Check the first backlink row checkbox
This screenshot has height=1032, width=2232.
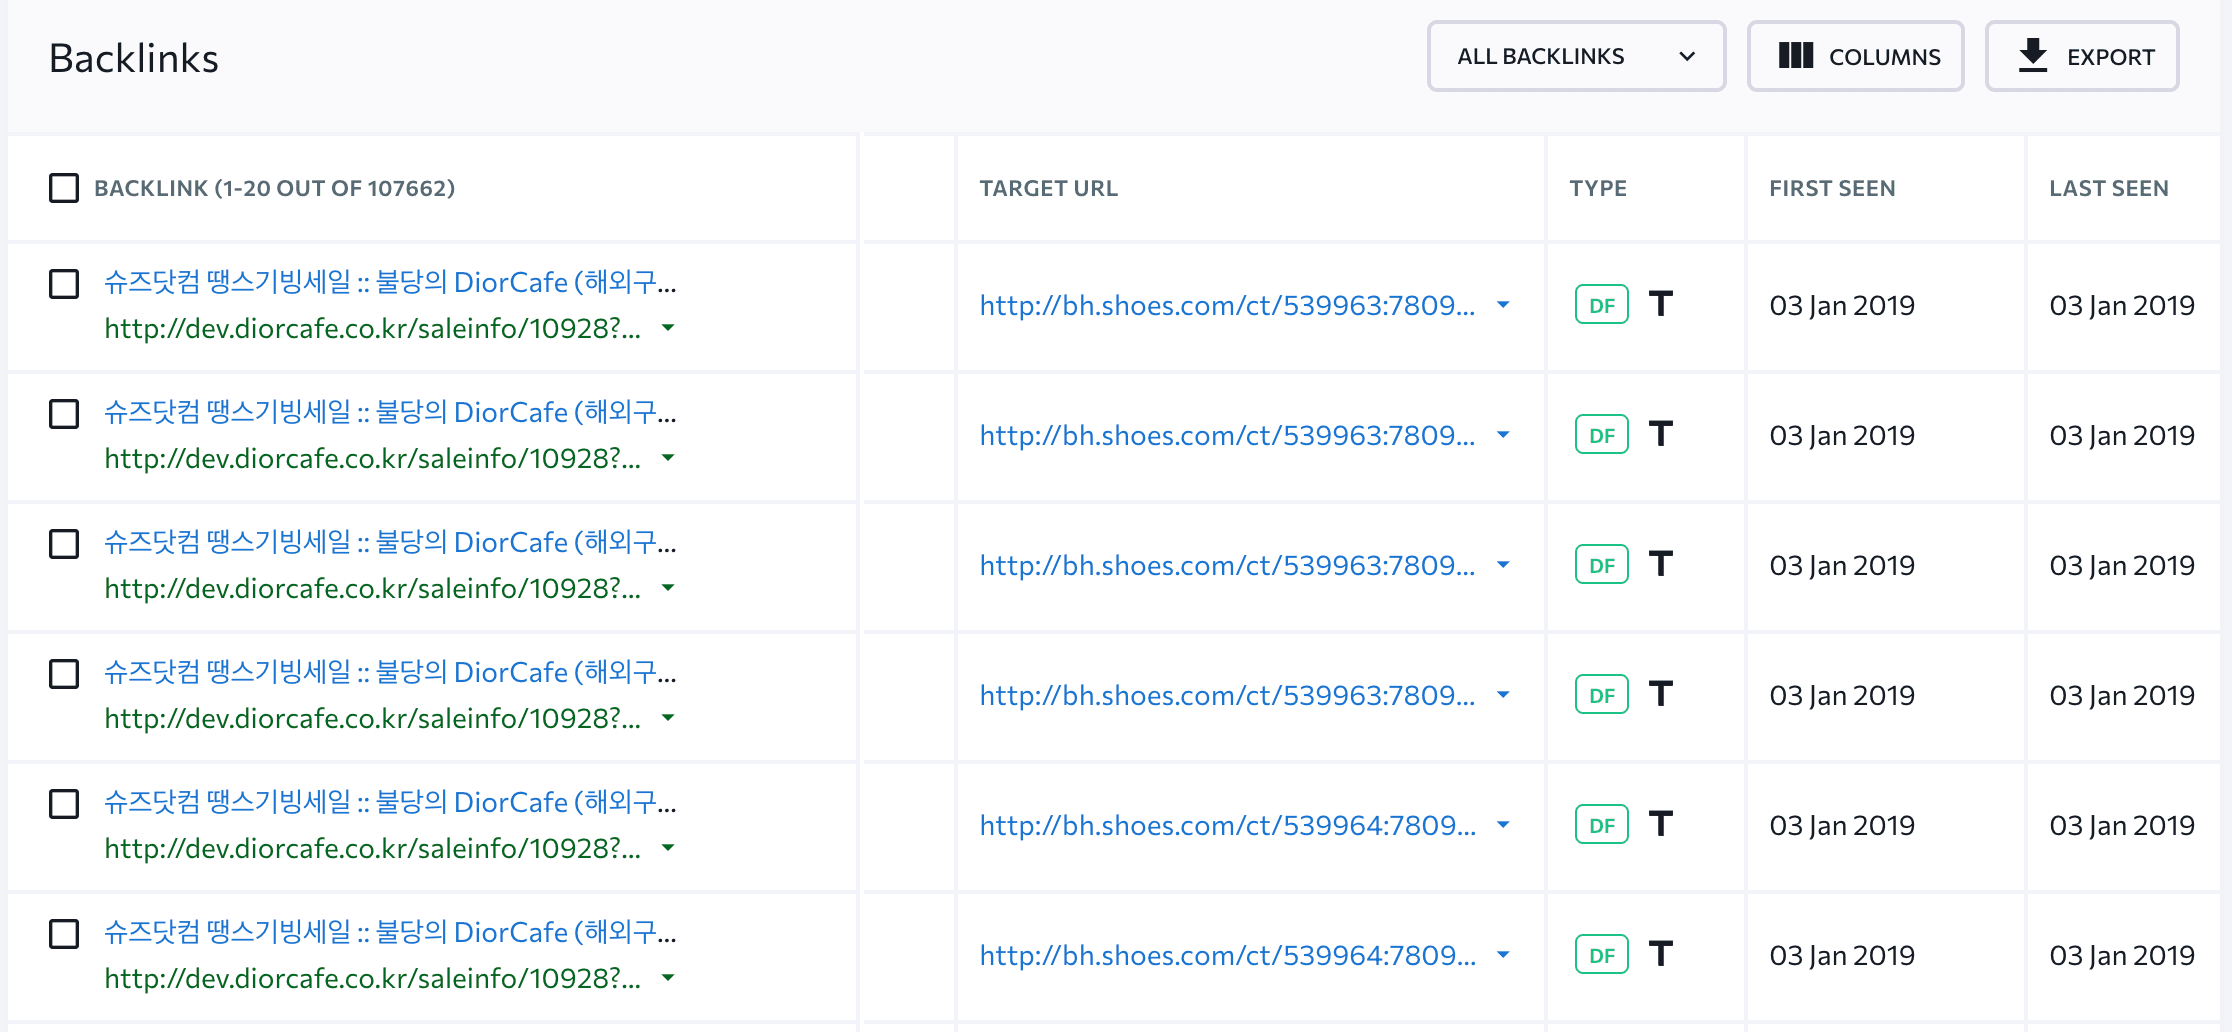point(64,284)
